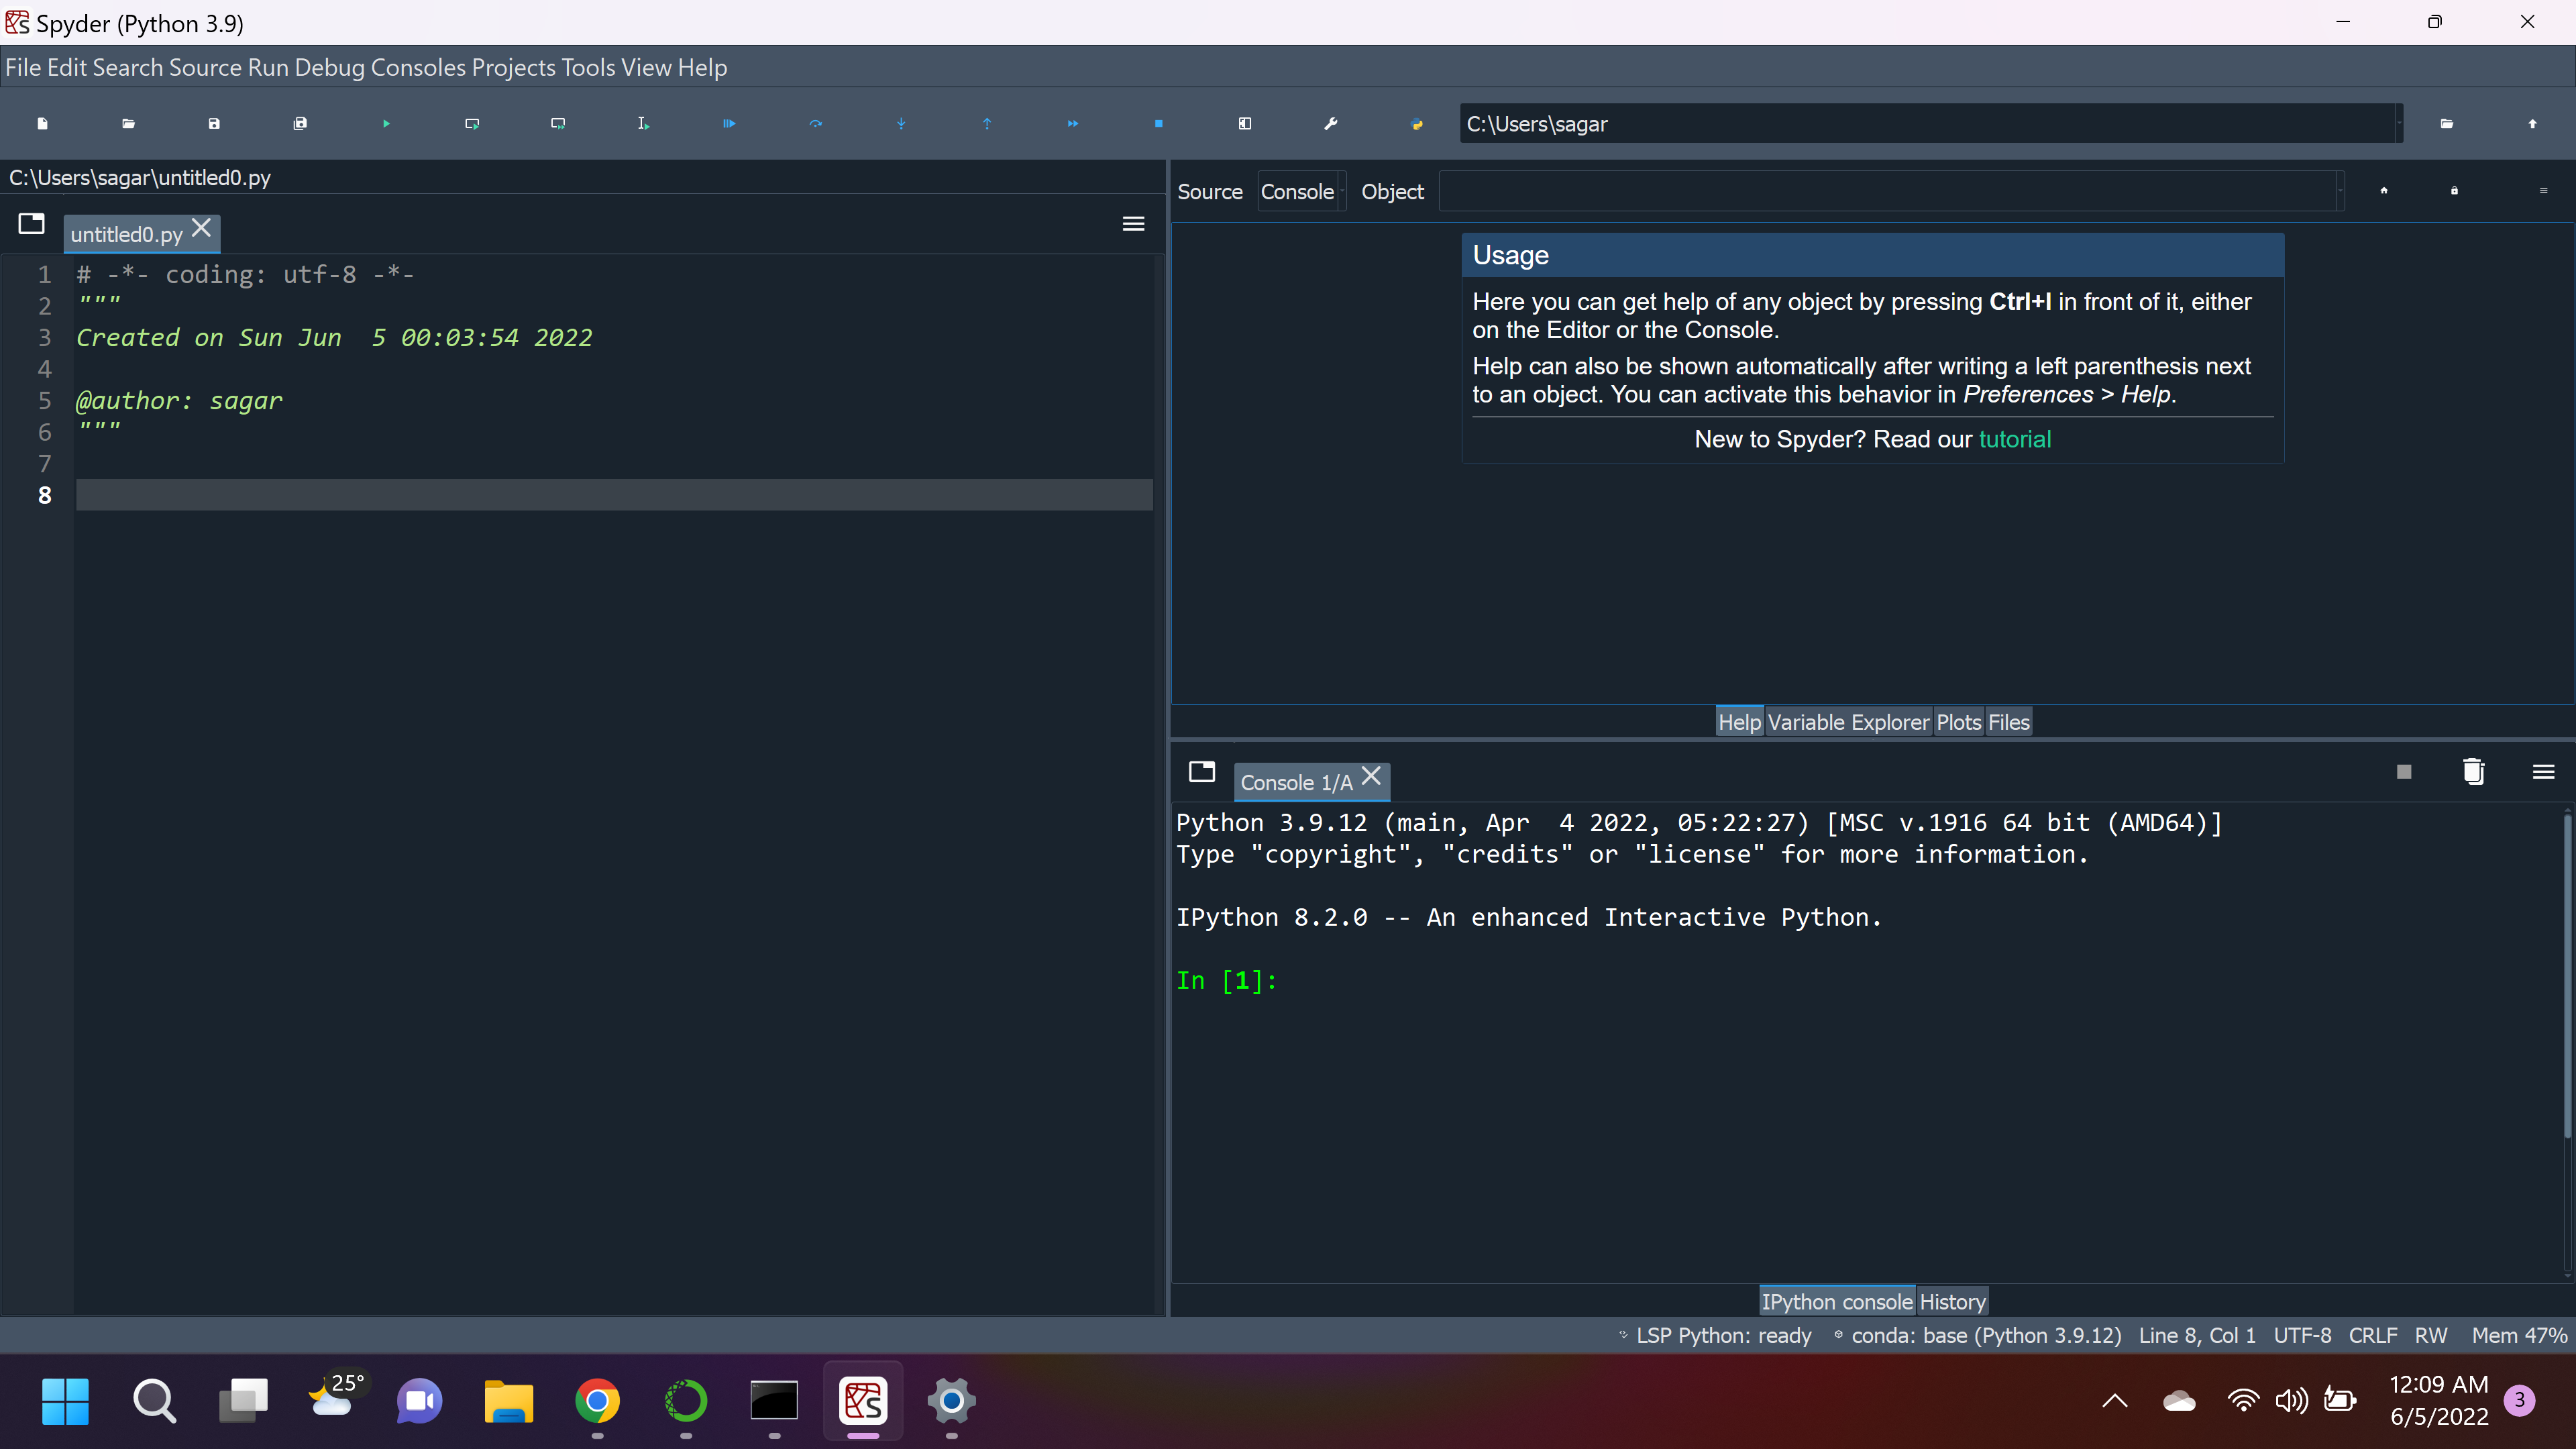This screenshot has width=2576, height=1449.
Task: Open the PYTHONPATH manager
Action: pos(1417,123)
